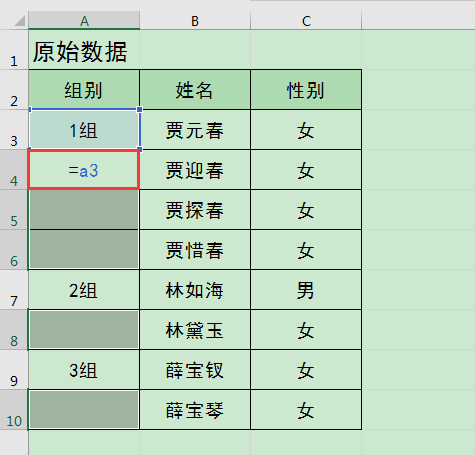Select row 2 header
The height and width of the screenshot is (455, 475).
click(x=14, y=90)
